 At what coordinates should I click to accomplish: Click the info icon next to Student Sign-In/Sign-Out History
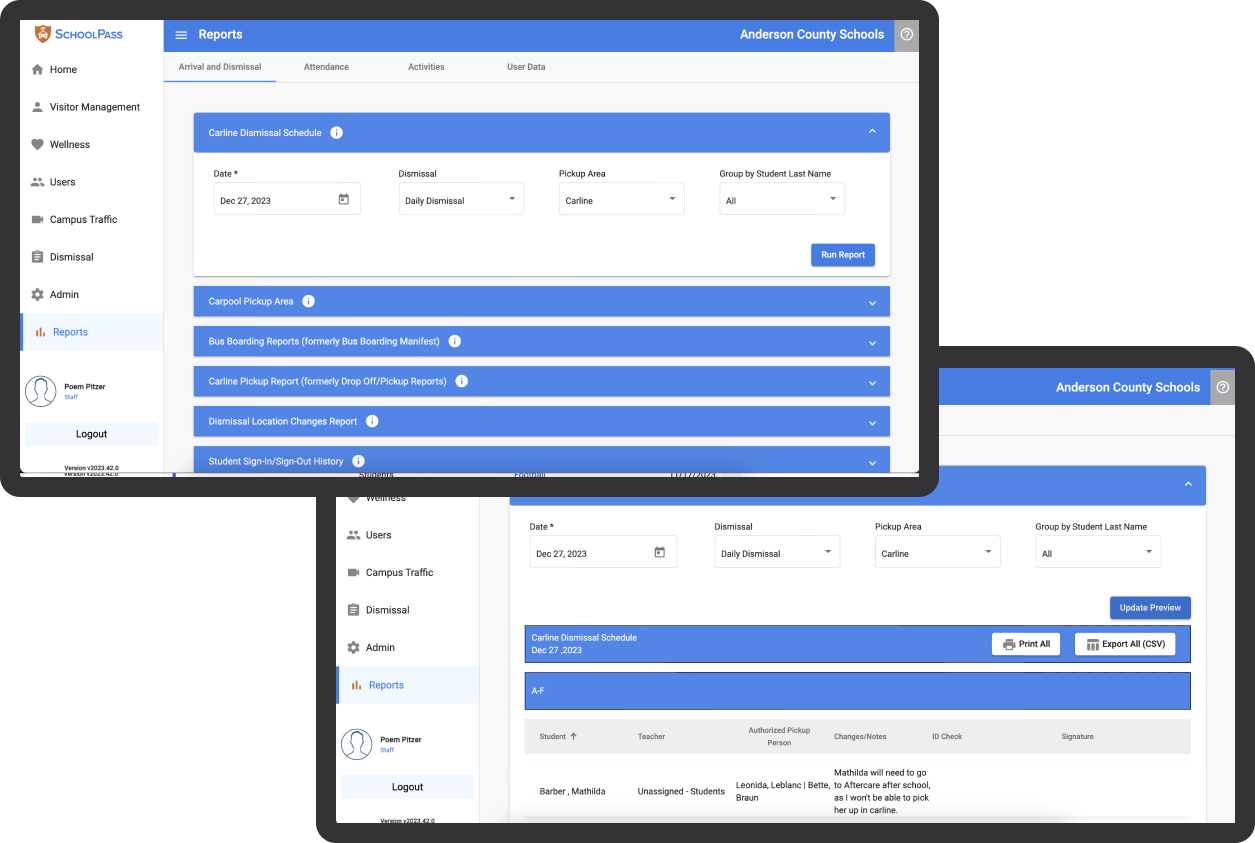pyautogui.click(x=358, y=461)
